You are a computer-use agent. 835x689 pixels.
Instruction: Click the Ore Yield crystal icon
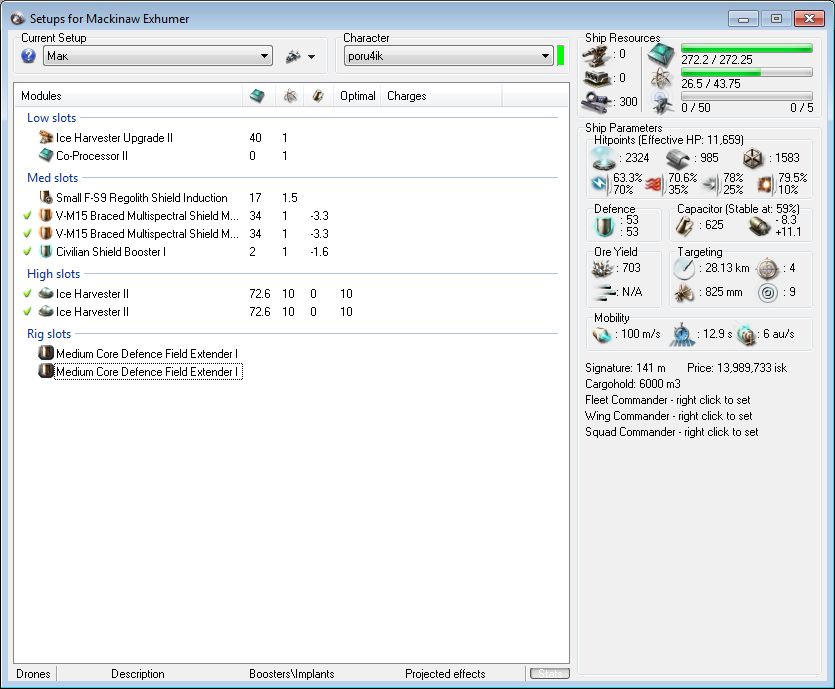click(602, 268)
